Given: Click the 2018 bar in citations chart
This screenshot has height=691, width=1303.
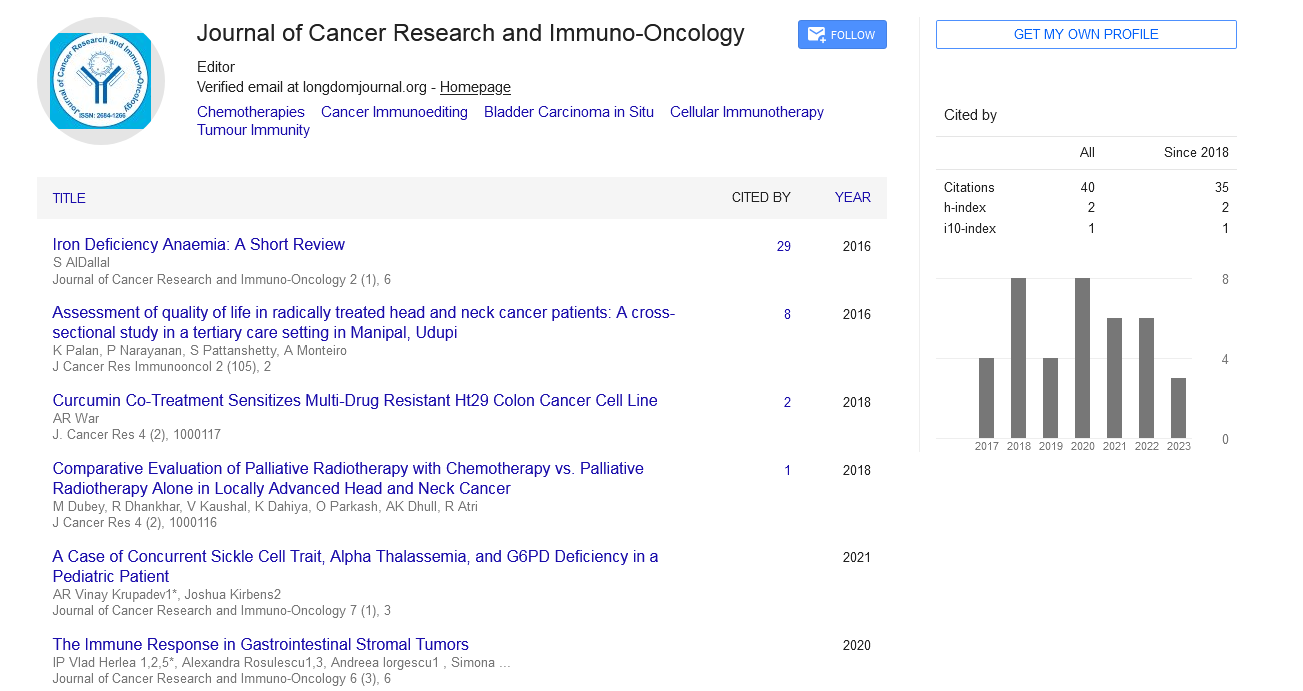Looking at the screenshot, I should (x=1019, y=358).
